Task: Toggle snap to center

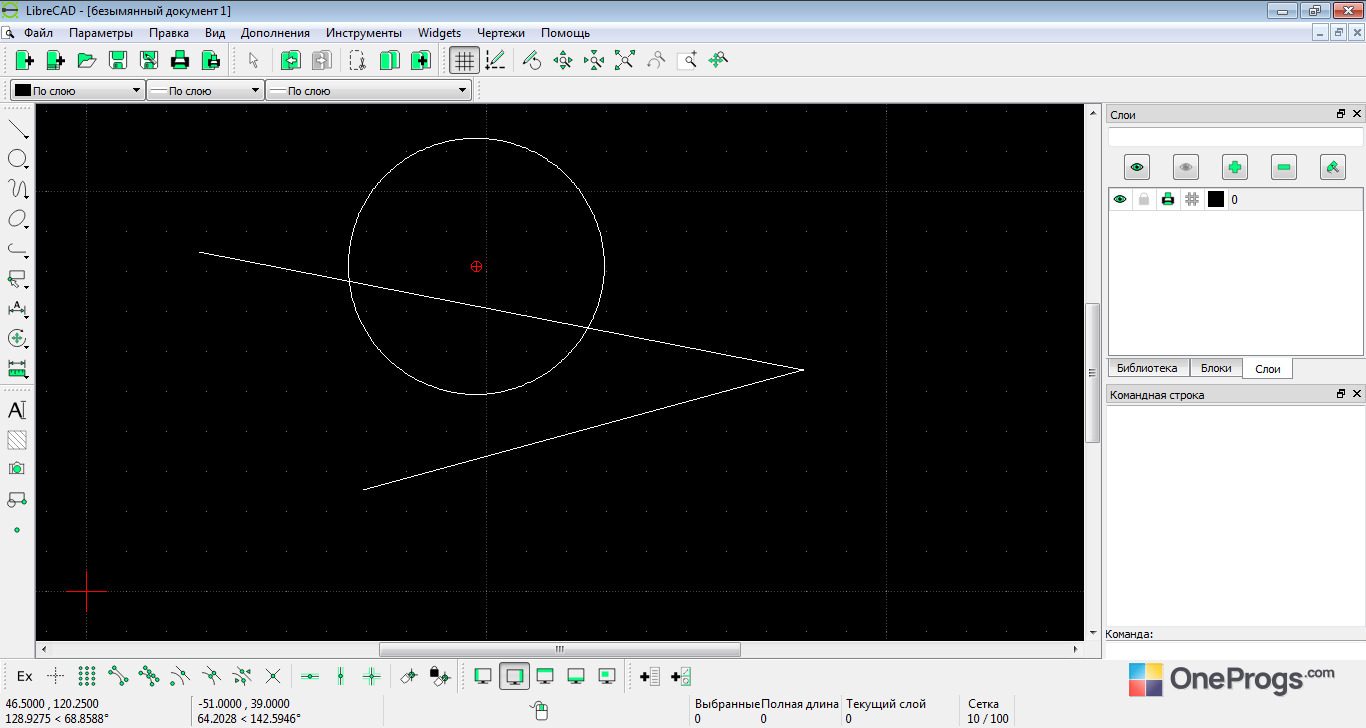Action: tap(180, 677)
